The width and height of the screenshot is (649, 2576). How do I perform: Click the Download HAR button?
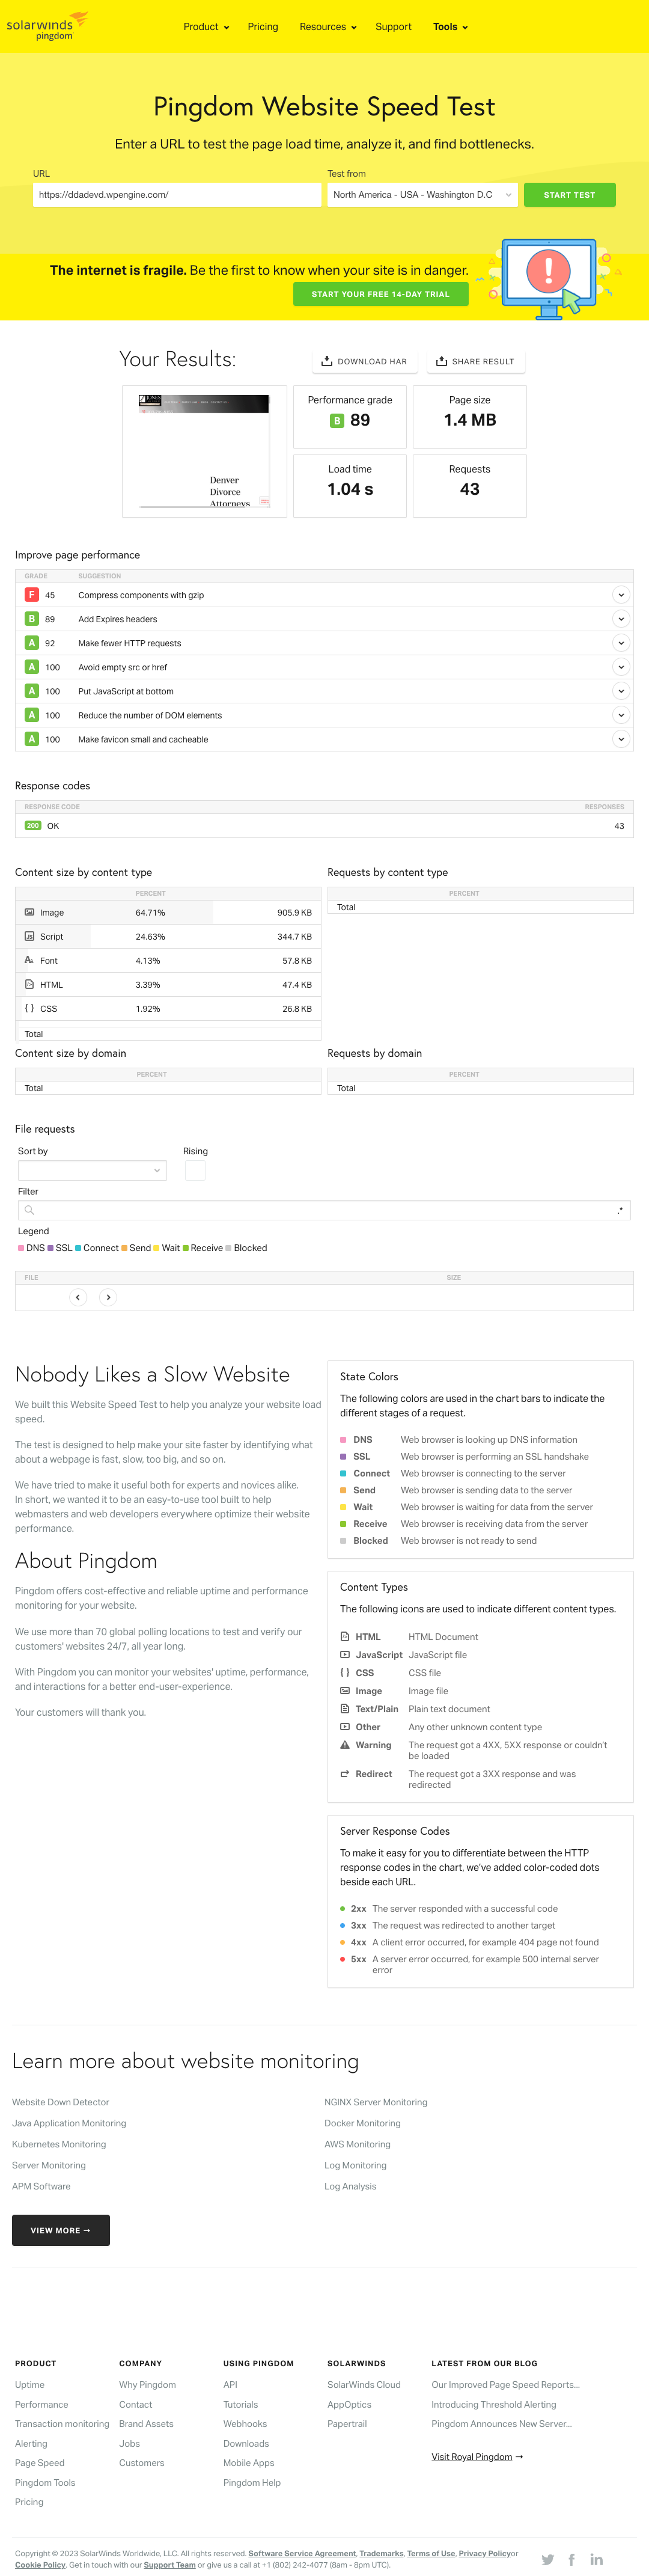pos(364,361)
